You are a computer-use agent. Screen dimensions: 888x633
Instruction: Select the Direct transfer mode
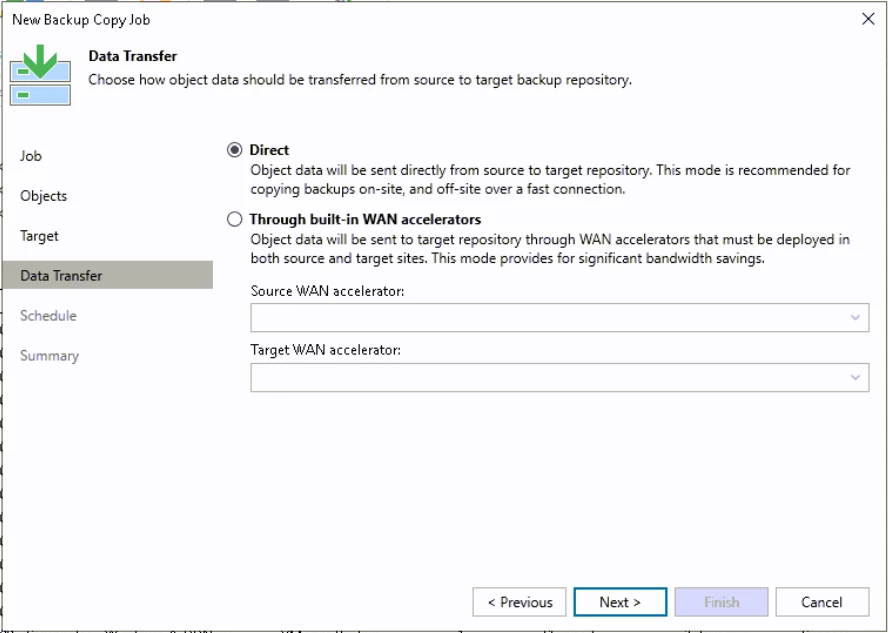(234, 149)
